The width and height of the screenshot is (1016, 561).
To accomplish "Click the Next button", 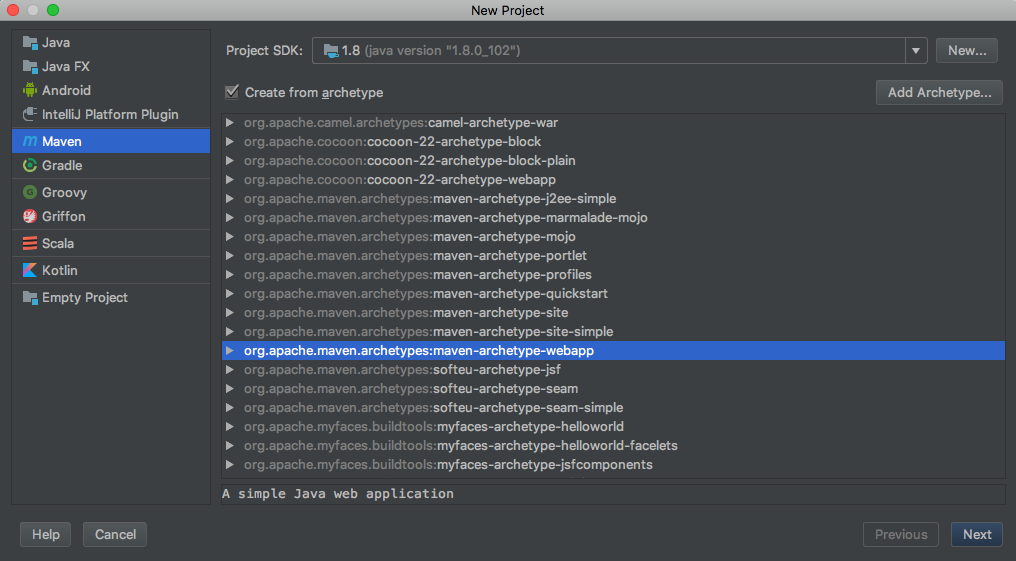I will 976,534.
